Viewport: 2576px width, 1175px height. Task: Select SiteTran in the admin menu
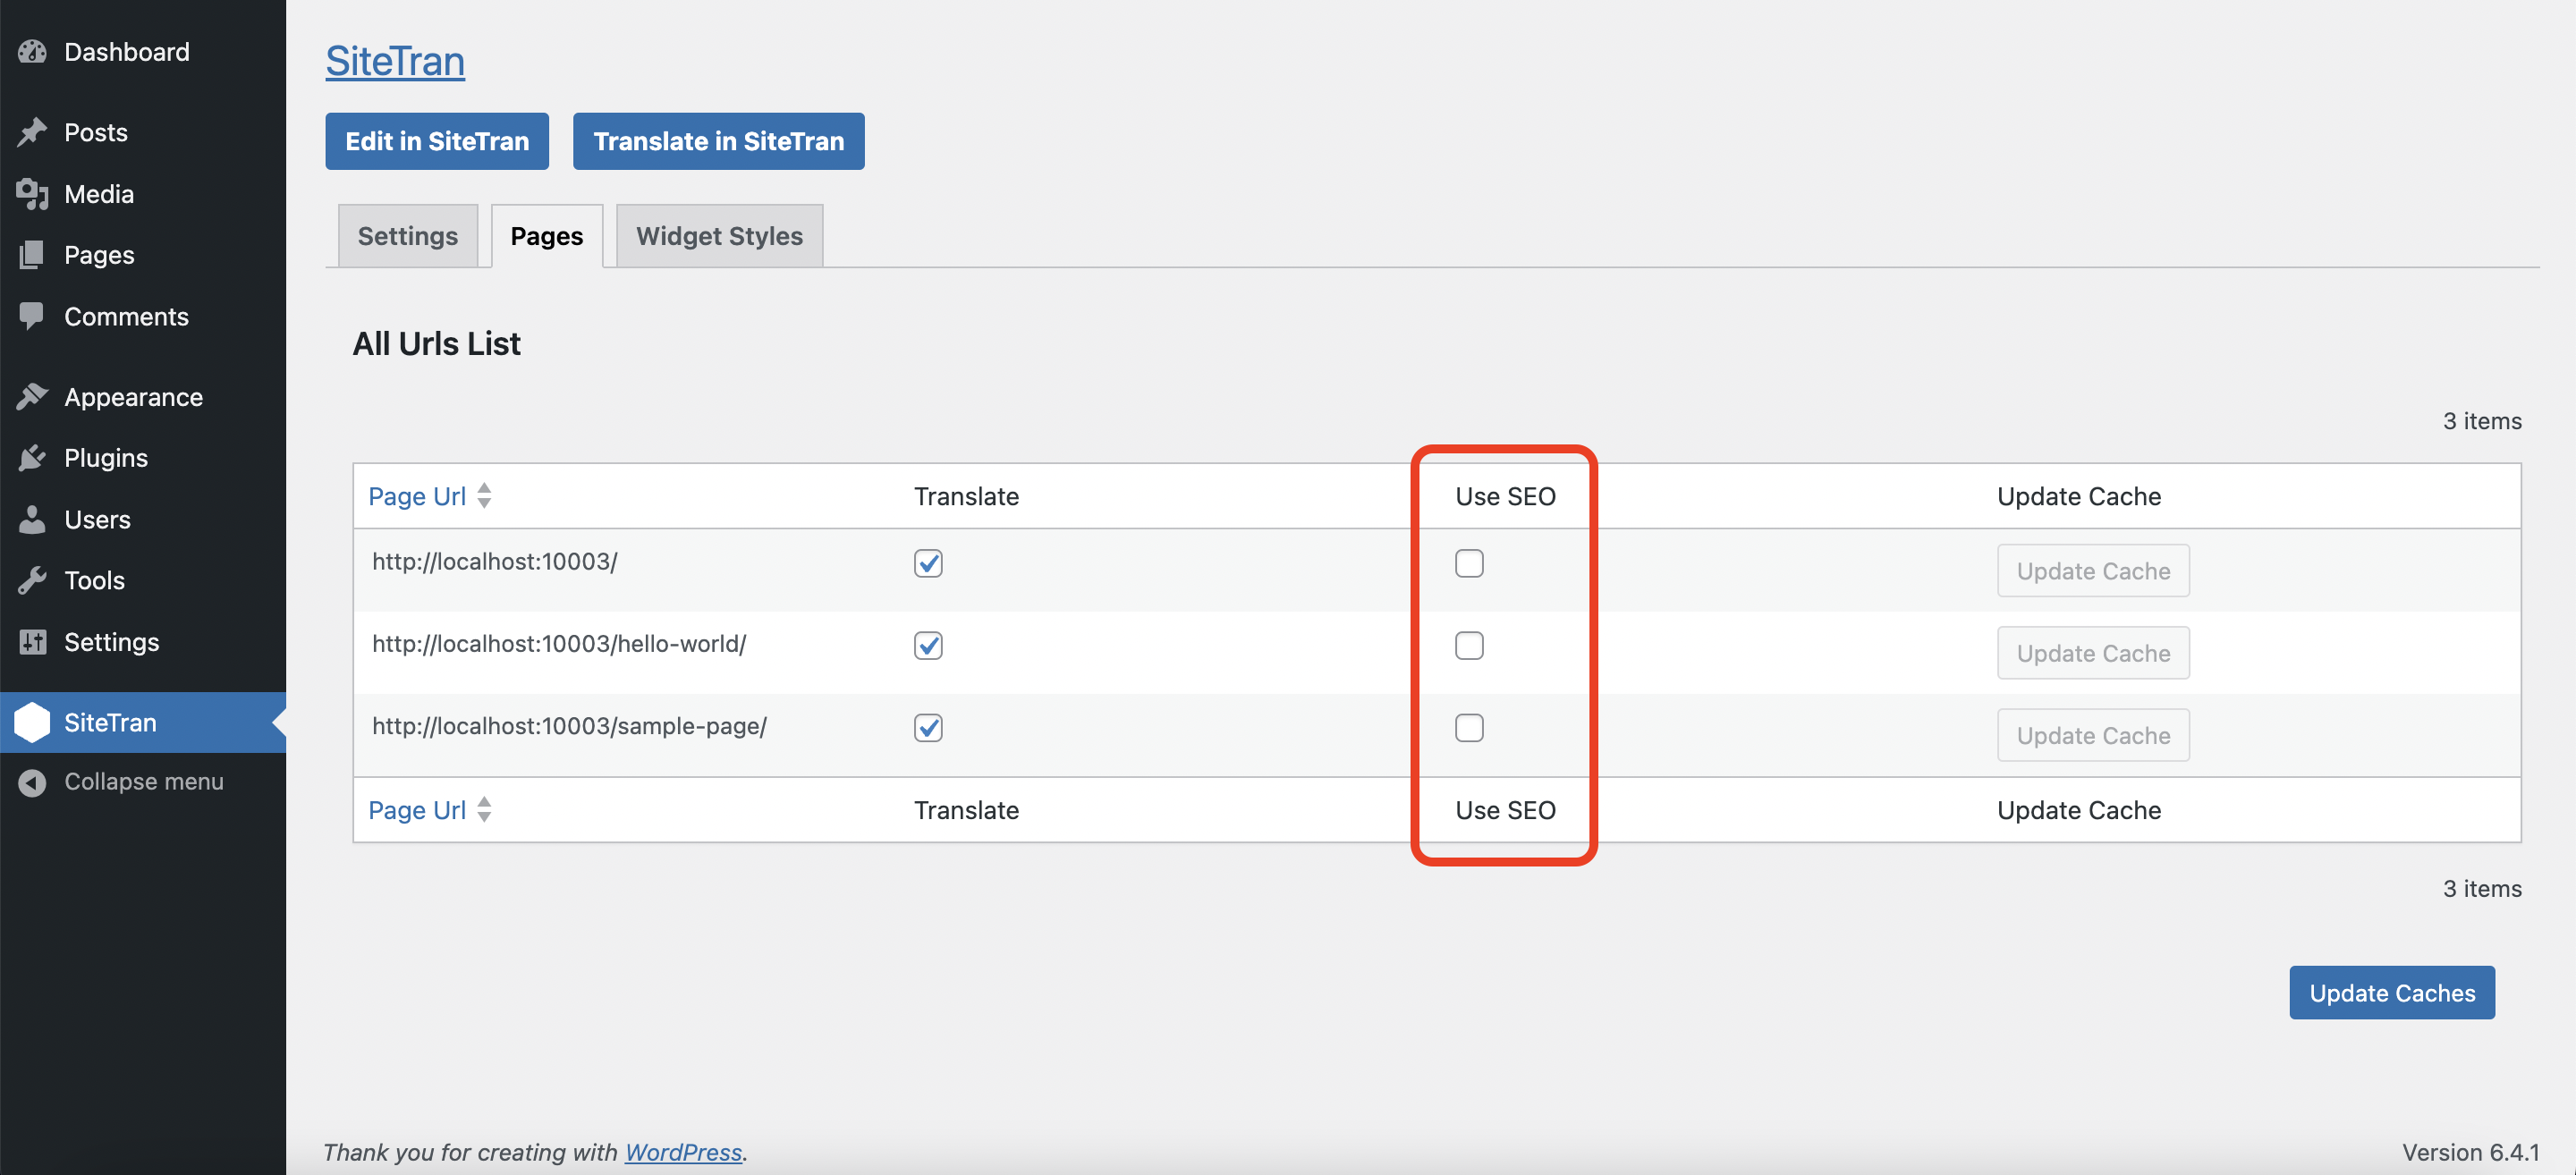click(143, 722)
